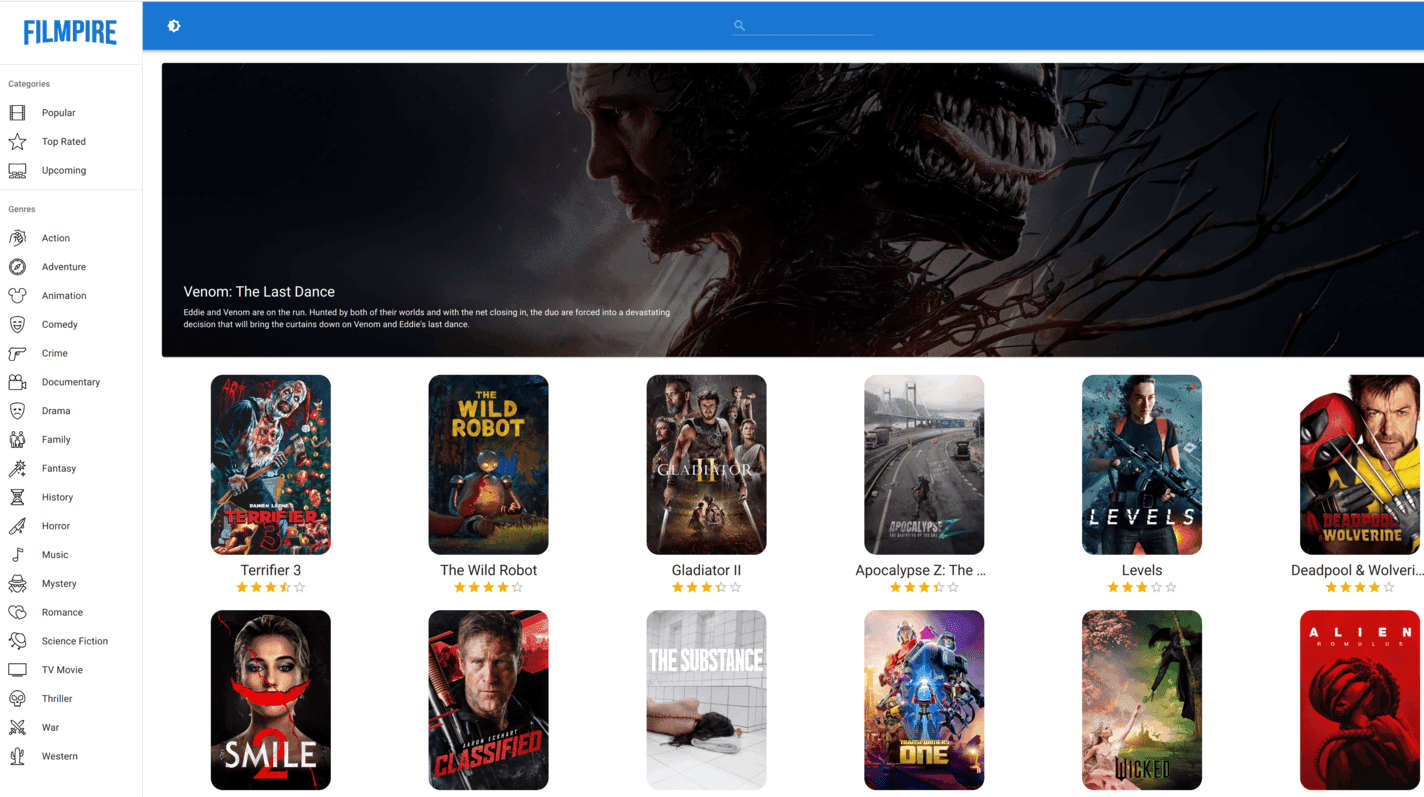Click the Gladiator II title text
Viewport: 1424px width, 797px height.
706,570
